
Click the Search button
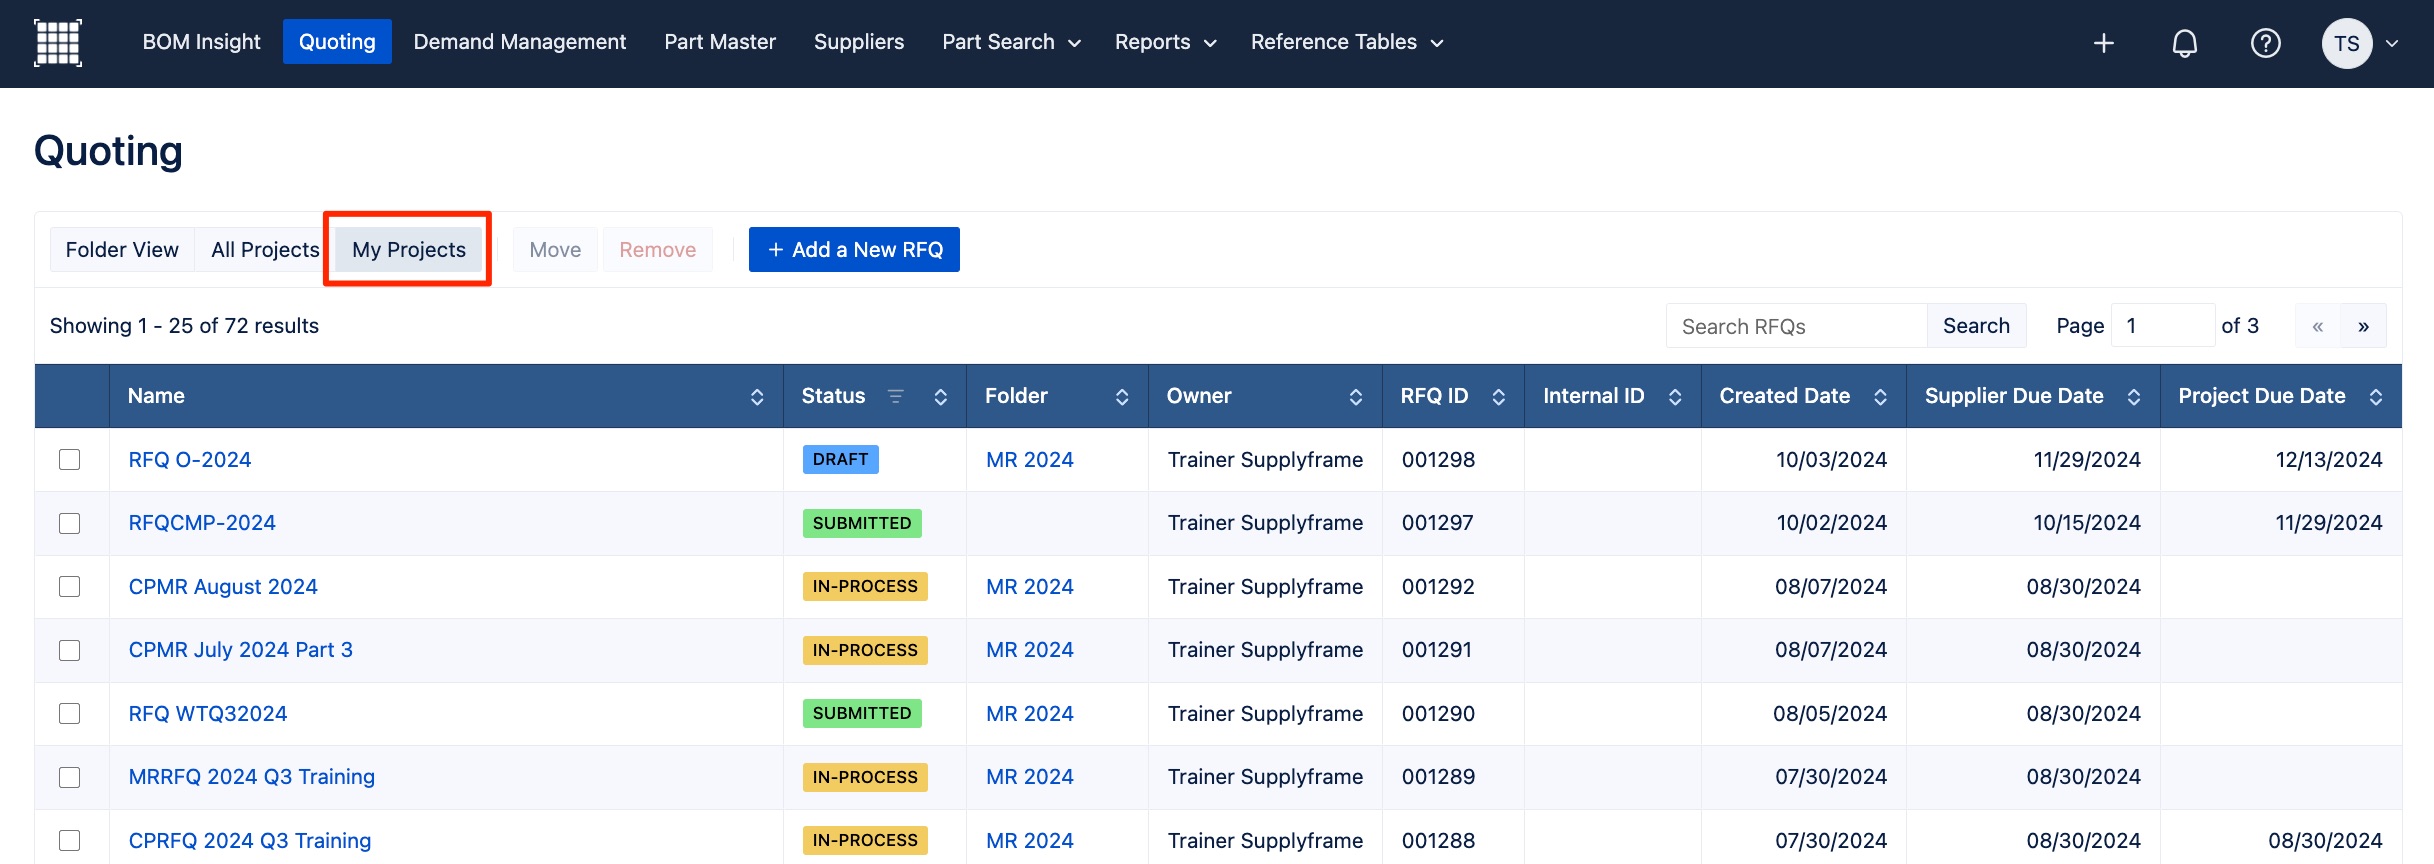click(1976, 326)
